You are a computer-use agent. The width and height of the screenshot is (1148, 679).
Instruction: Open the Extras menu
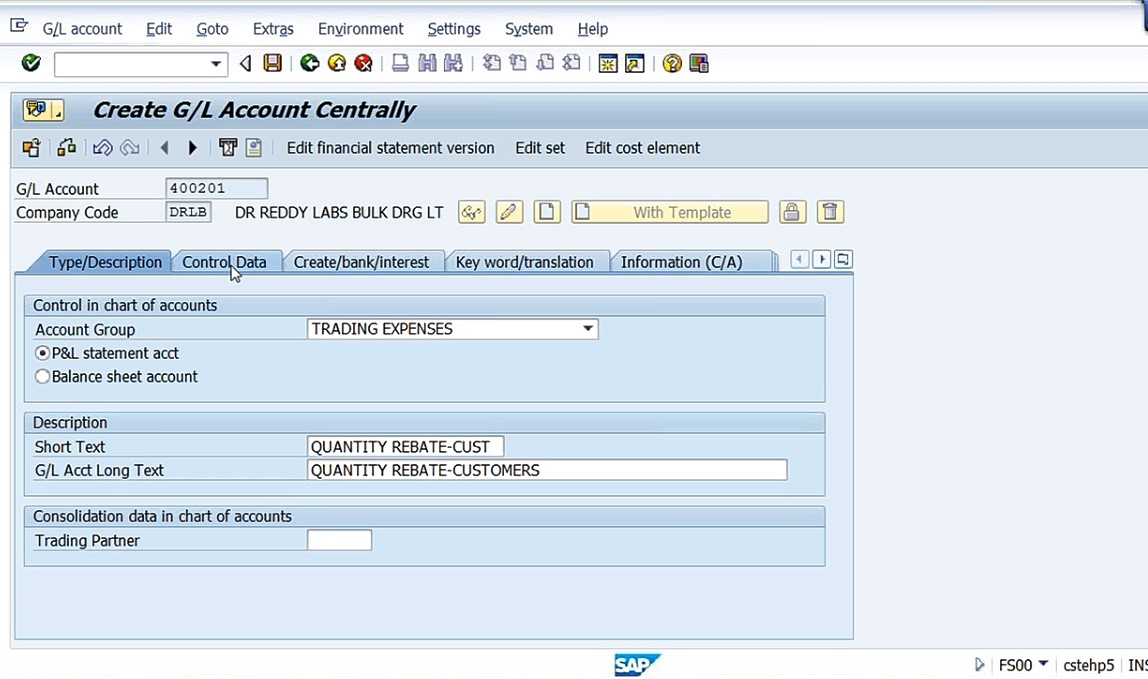273,29
